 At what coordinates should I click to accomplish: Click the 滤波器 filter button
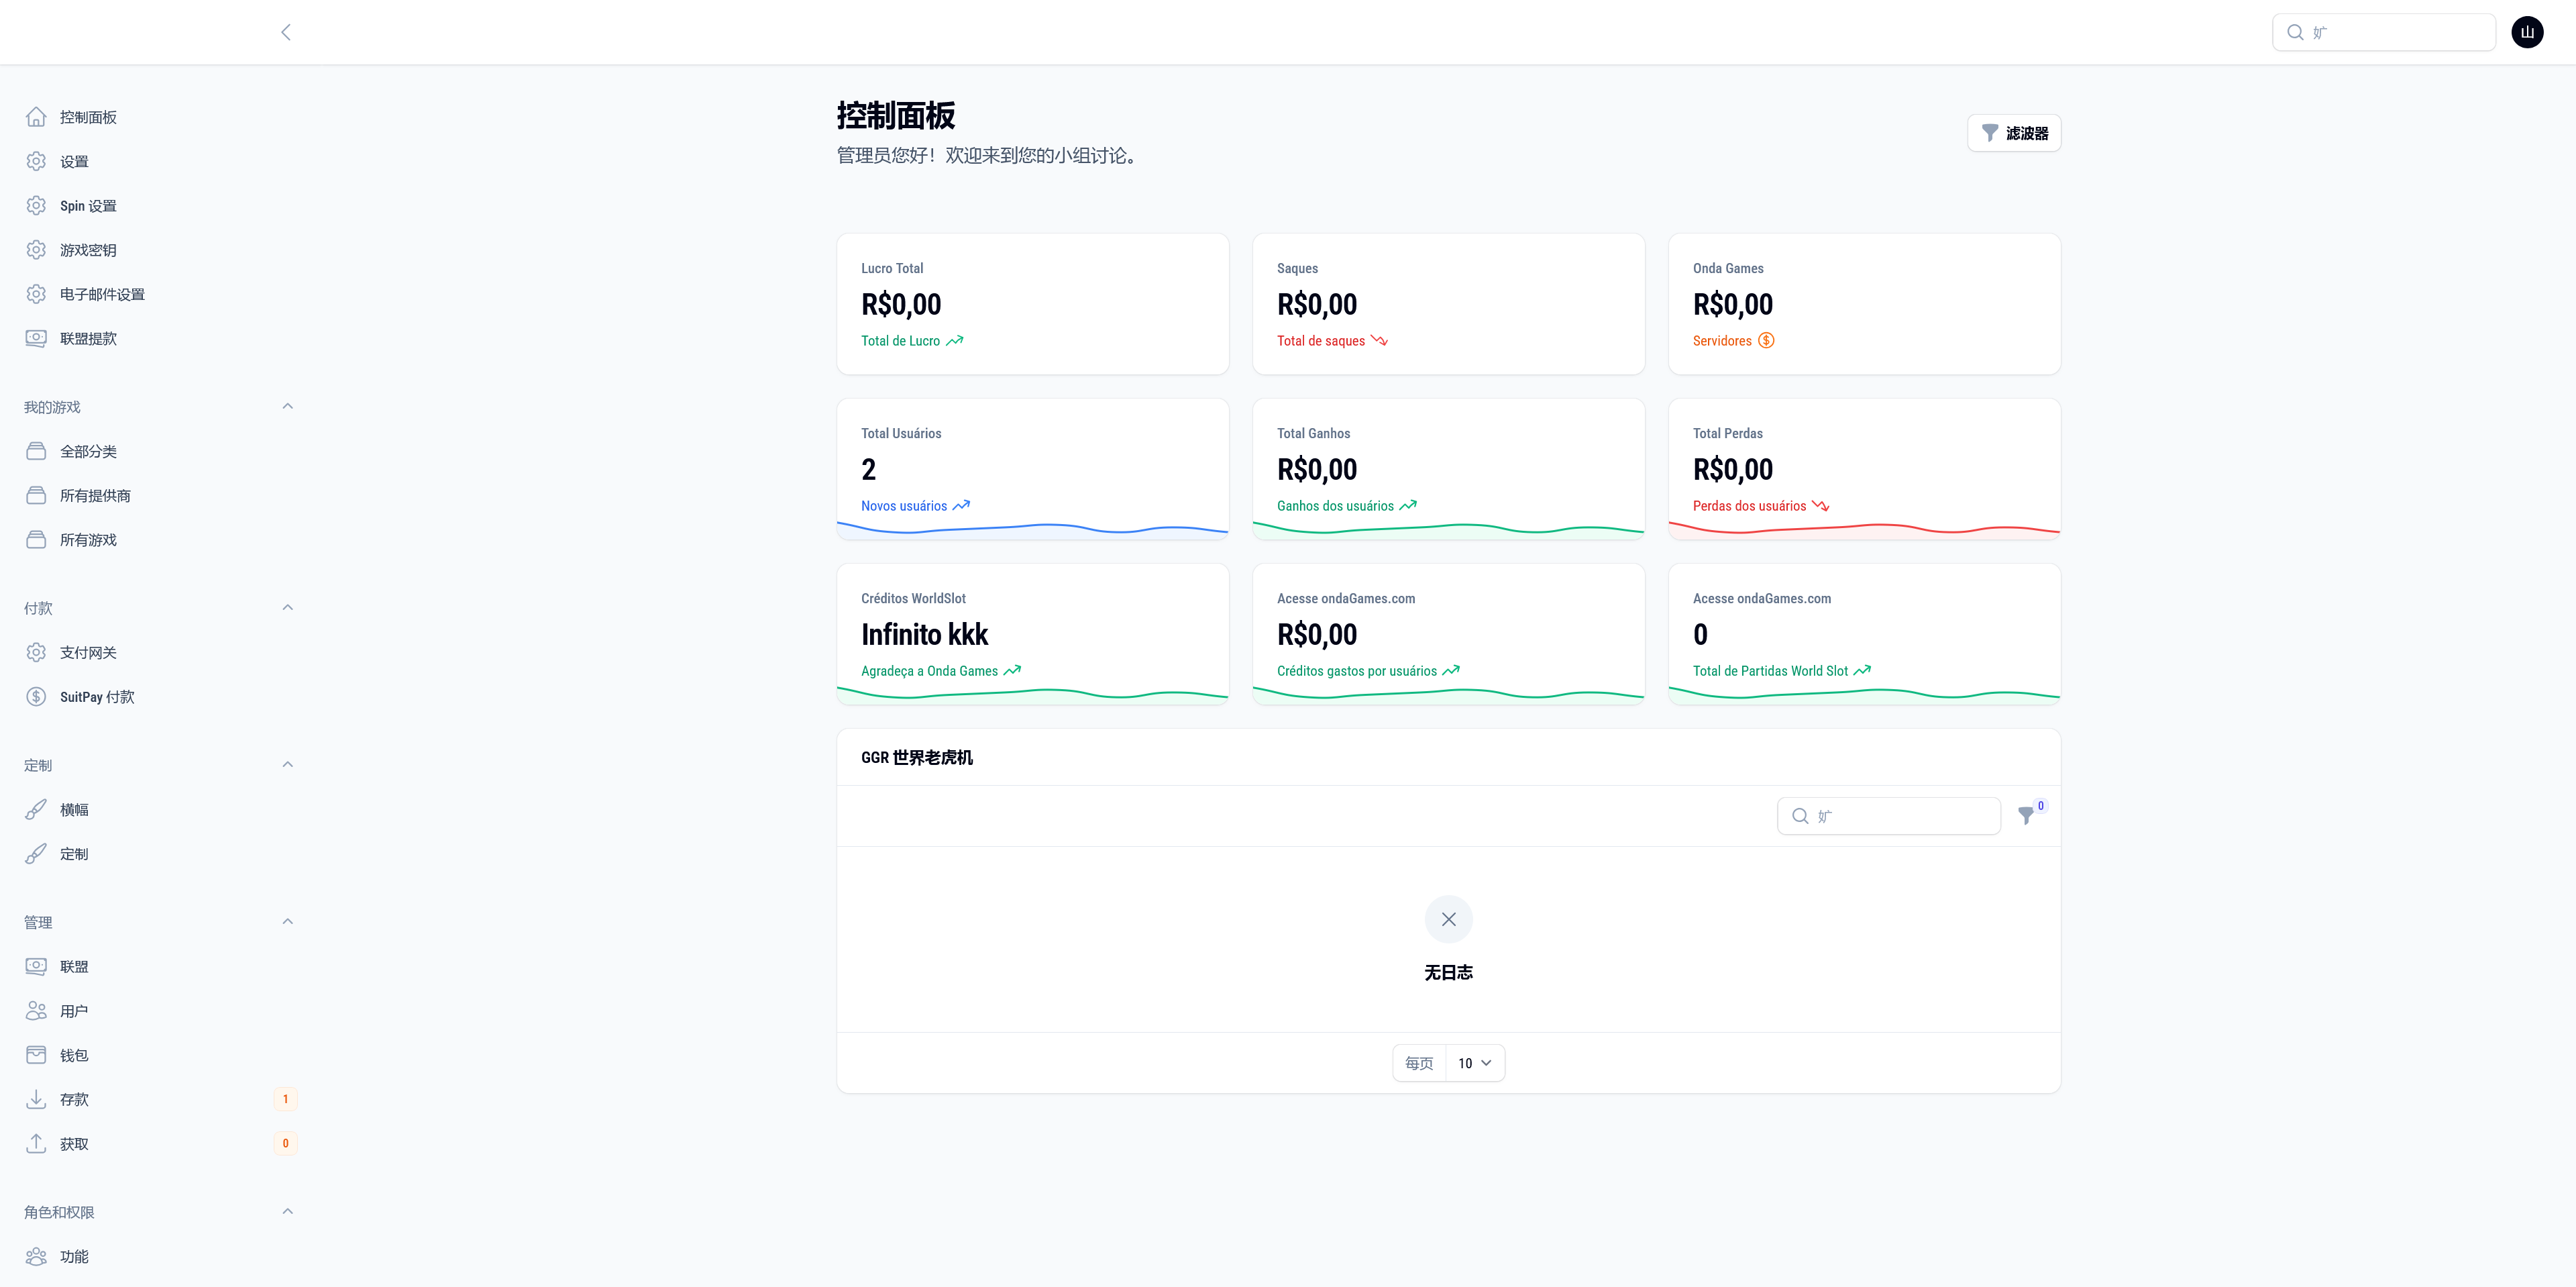(2014, 133)
